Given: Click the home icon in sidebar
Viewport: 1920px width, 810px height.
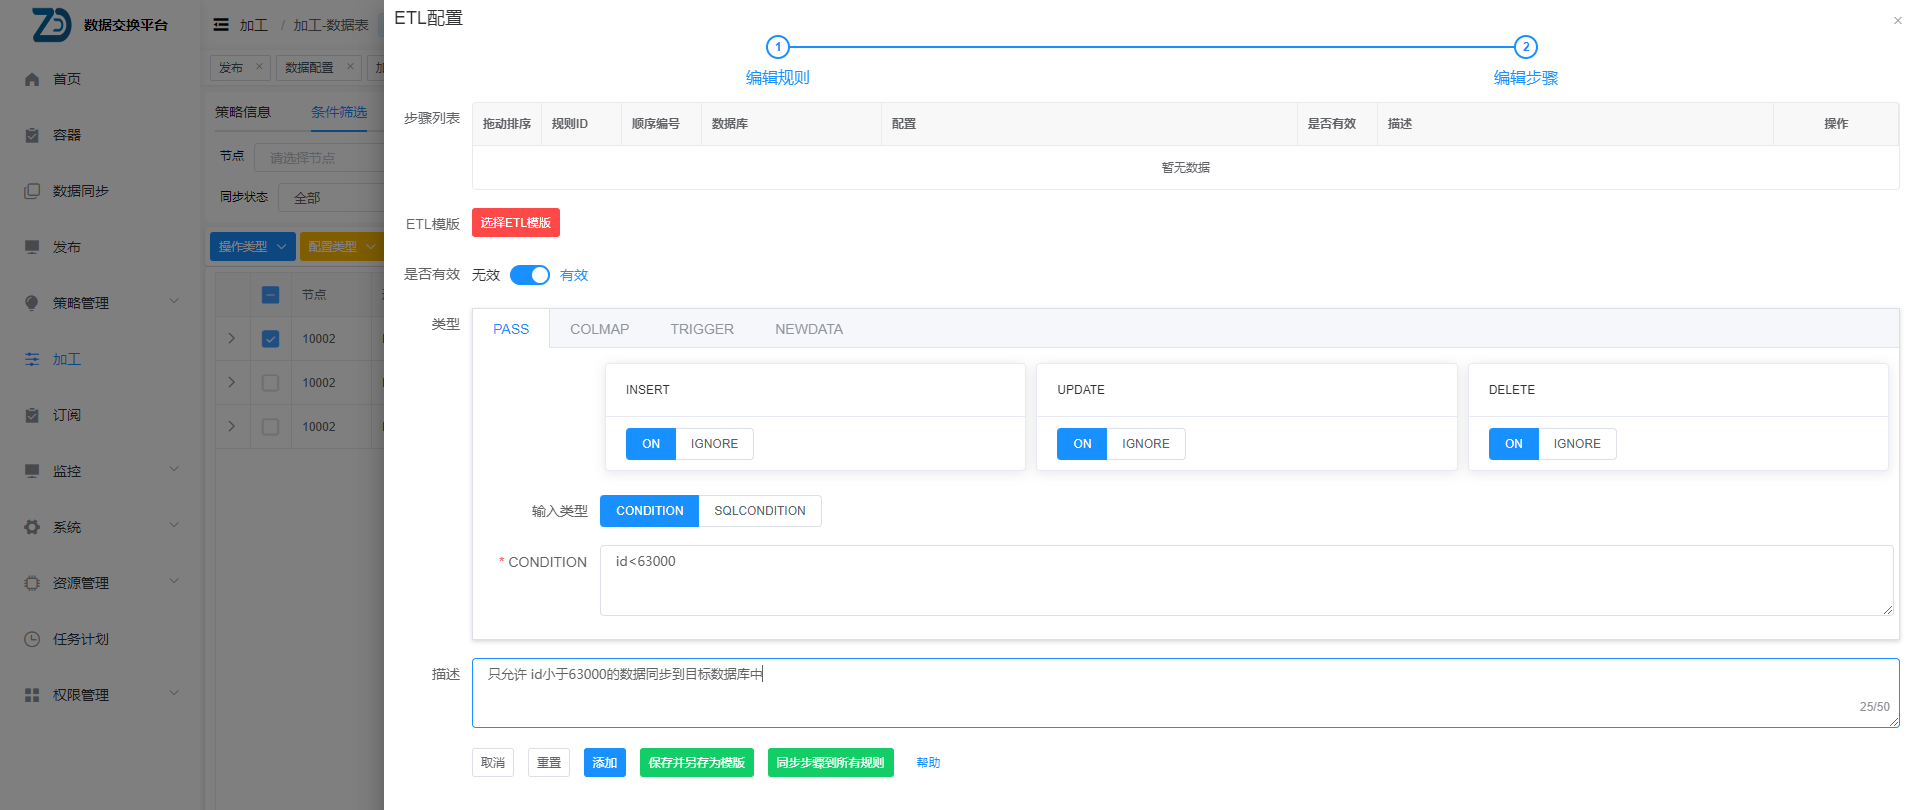Looking at the screenshot, I should pyautogui.click(x=32, y=79).
